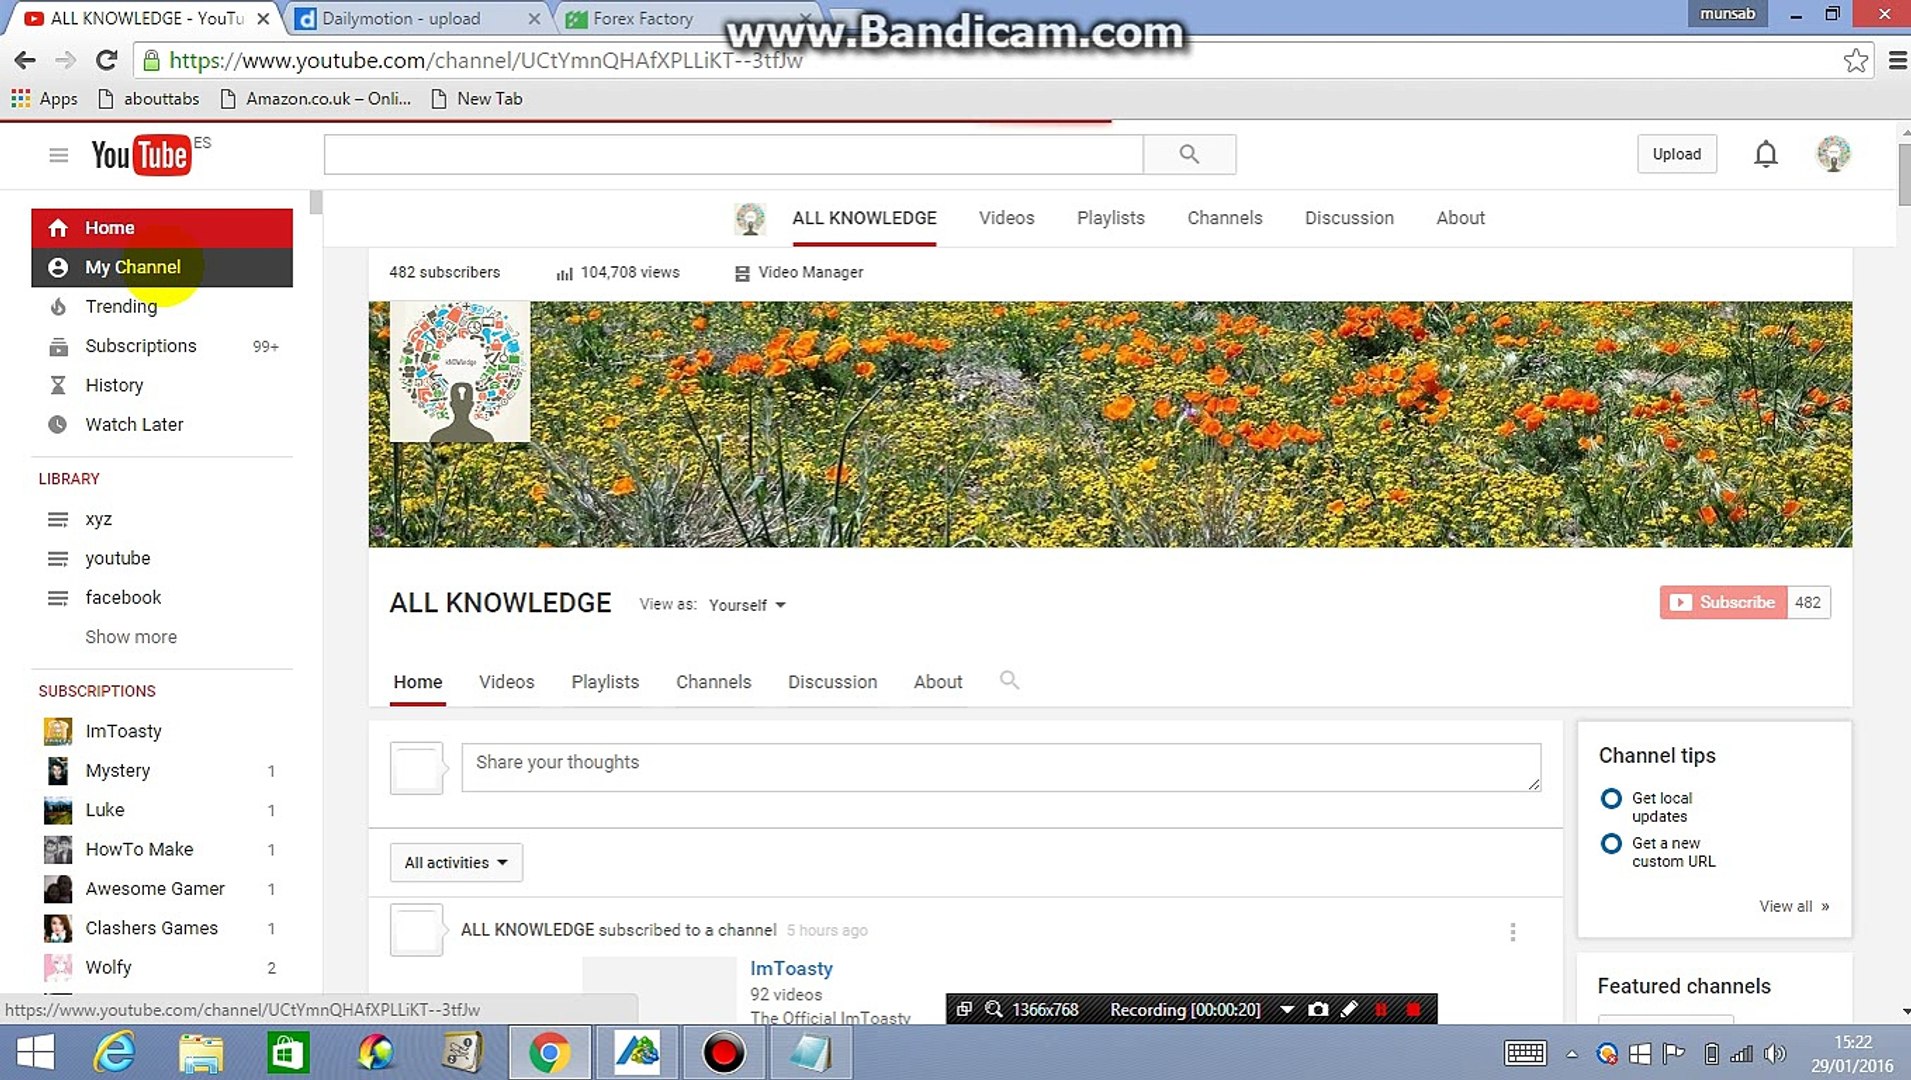Open the ImToasty subscription in the sidebar
1911x1080 pixels.
(123, 731)
